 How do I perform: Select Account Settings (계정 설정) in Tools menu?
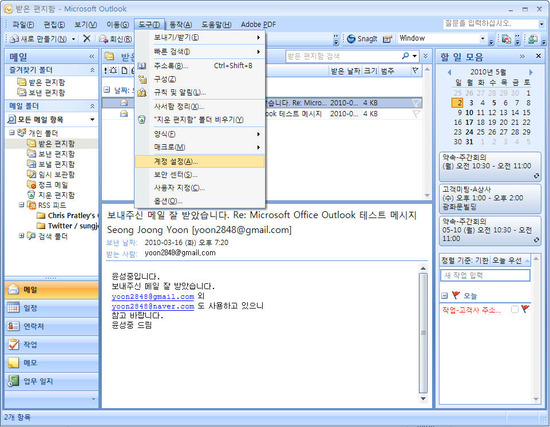coord(200,161)
